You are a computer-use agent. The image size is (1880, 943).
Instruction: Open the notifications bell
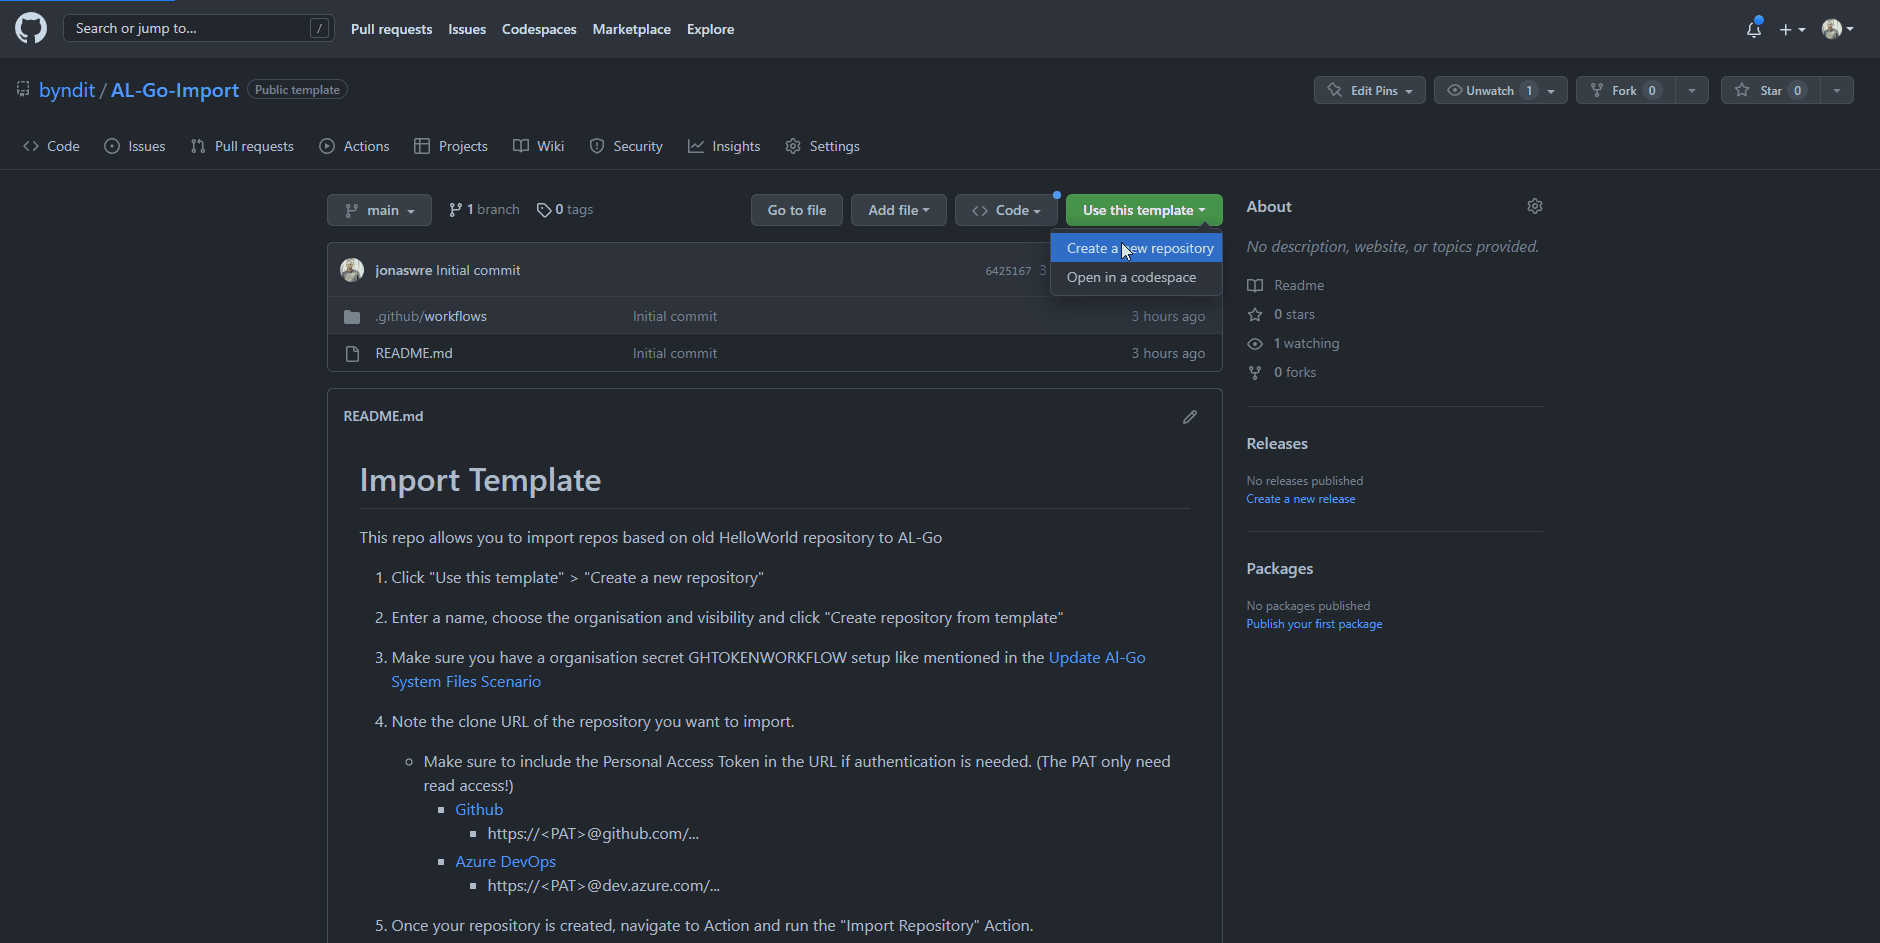click(x=1753, y=29)
